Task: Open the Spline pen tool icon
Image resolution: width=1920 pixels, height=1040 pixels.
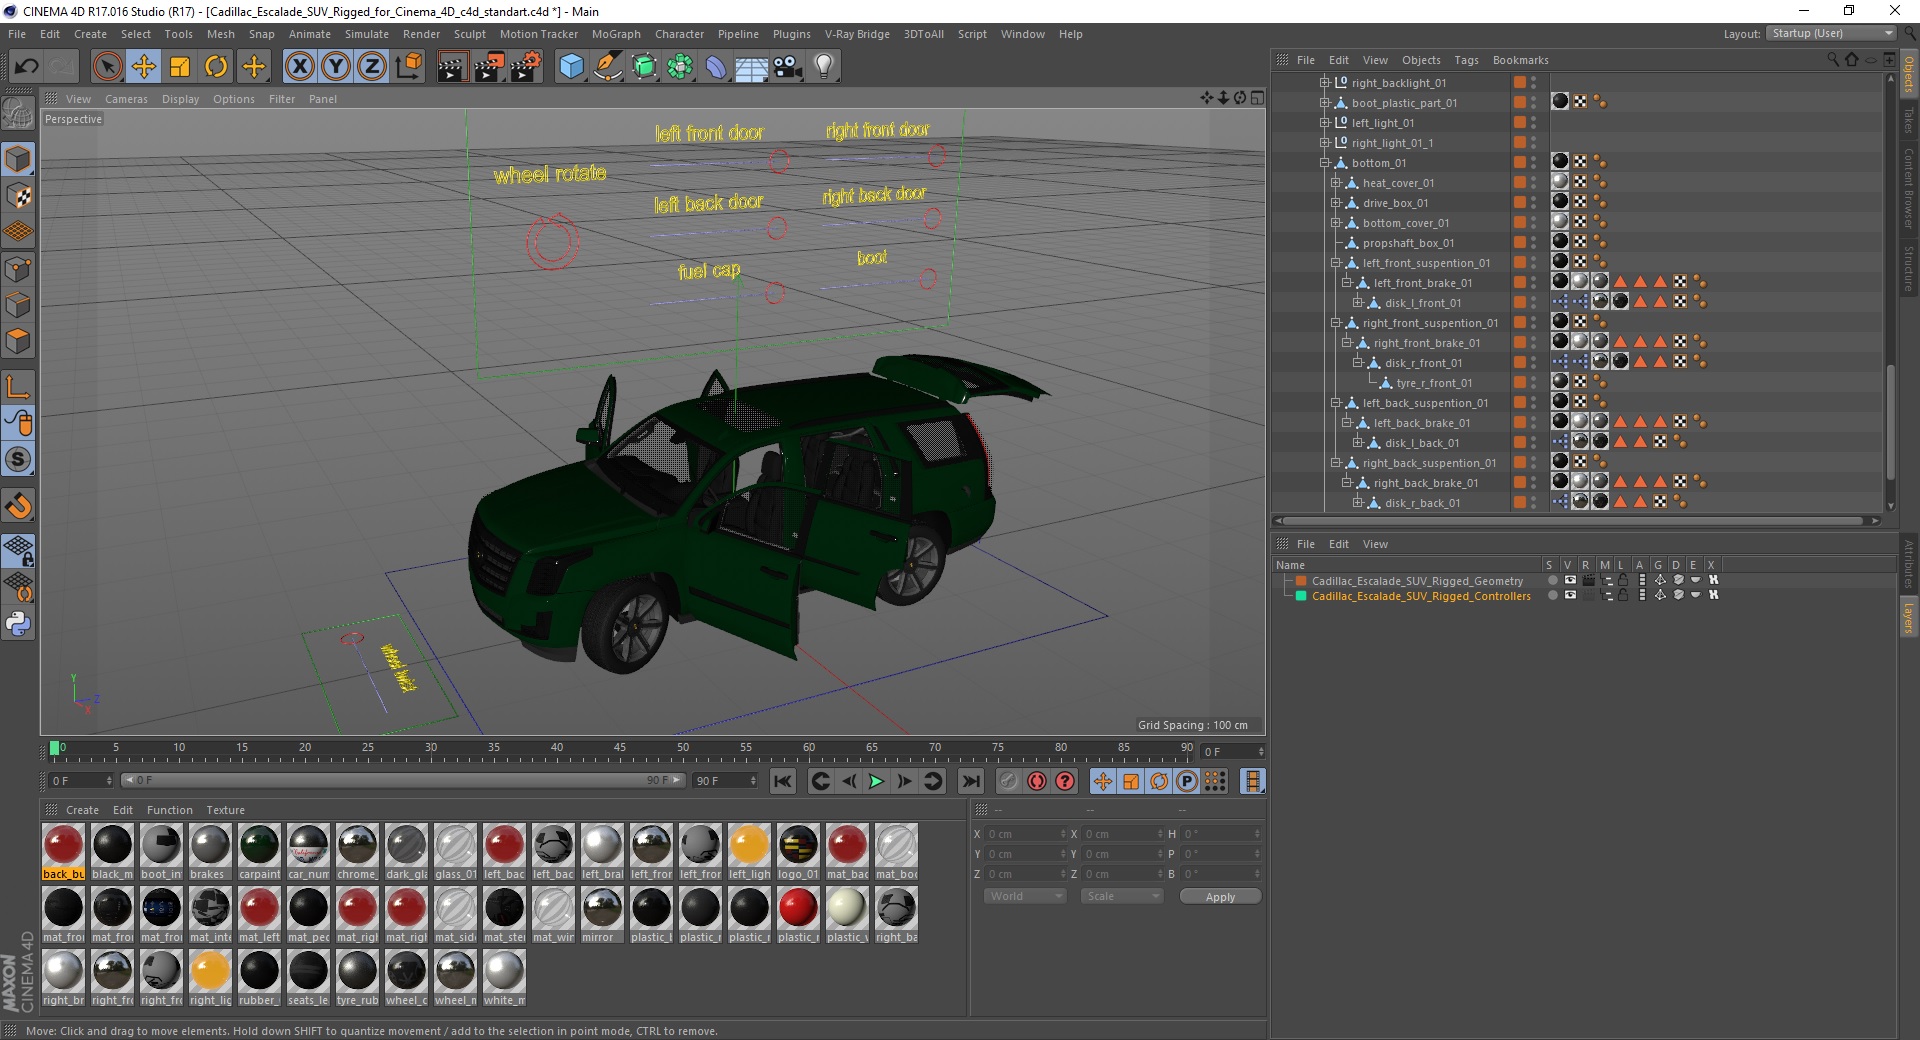Action: click(607, 67)
